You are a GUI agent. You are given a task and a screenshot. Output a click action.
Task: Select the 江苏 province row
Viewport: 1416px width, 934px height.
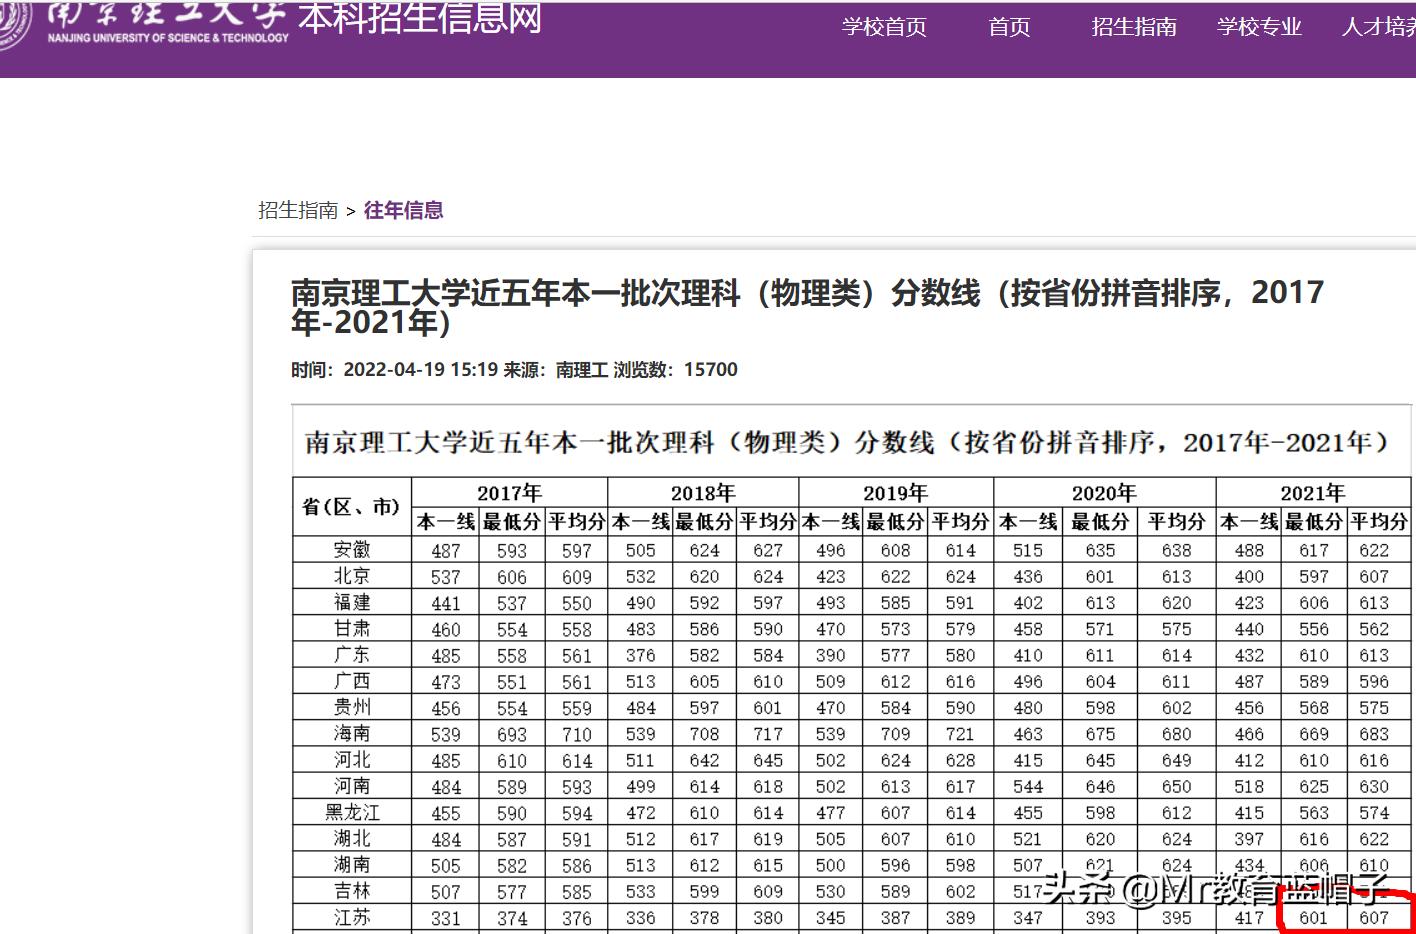coord(351,917)
